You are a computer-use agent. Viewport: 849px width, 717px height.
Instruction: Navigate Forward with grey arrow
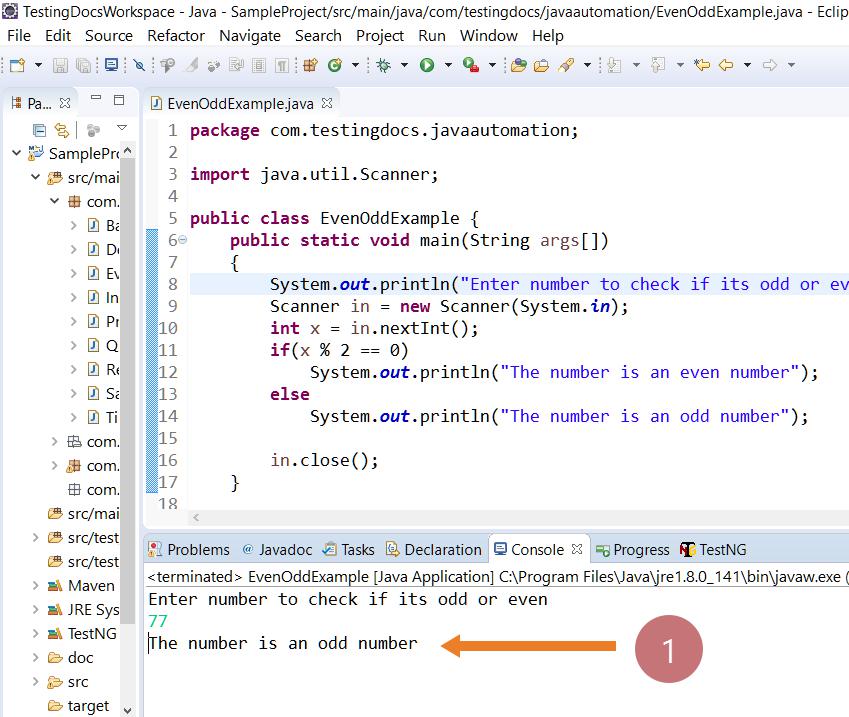point(770,66)
